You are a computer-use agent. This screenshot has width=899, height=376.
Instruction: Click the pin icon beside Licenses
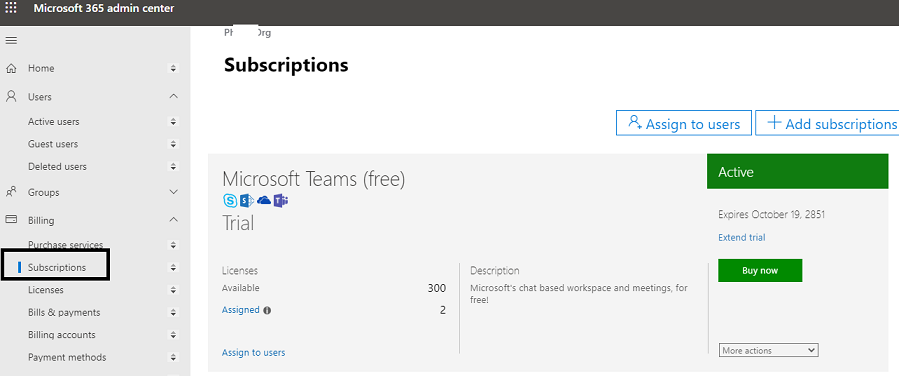pos(173,290)
